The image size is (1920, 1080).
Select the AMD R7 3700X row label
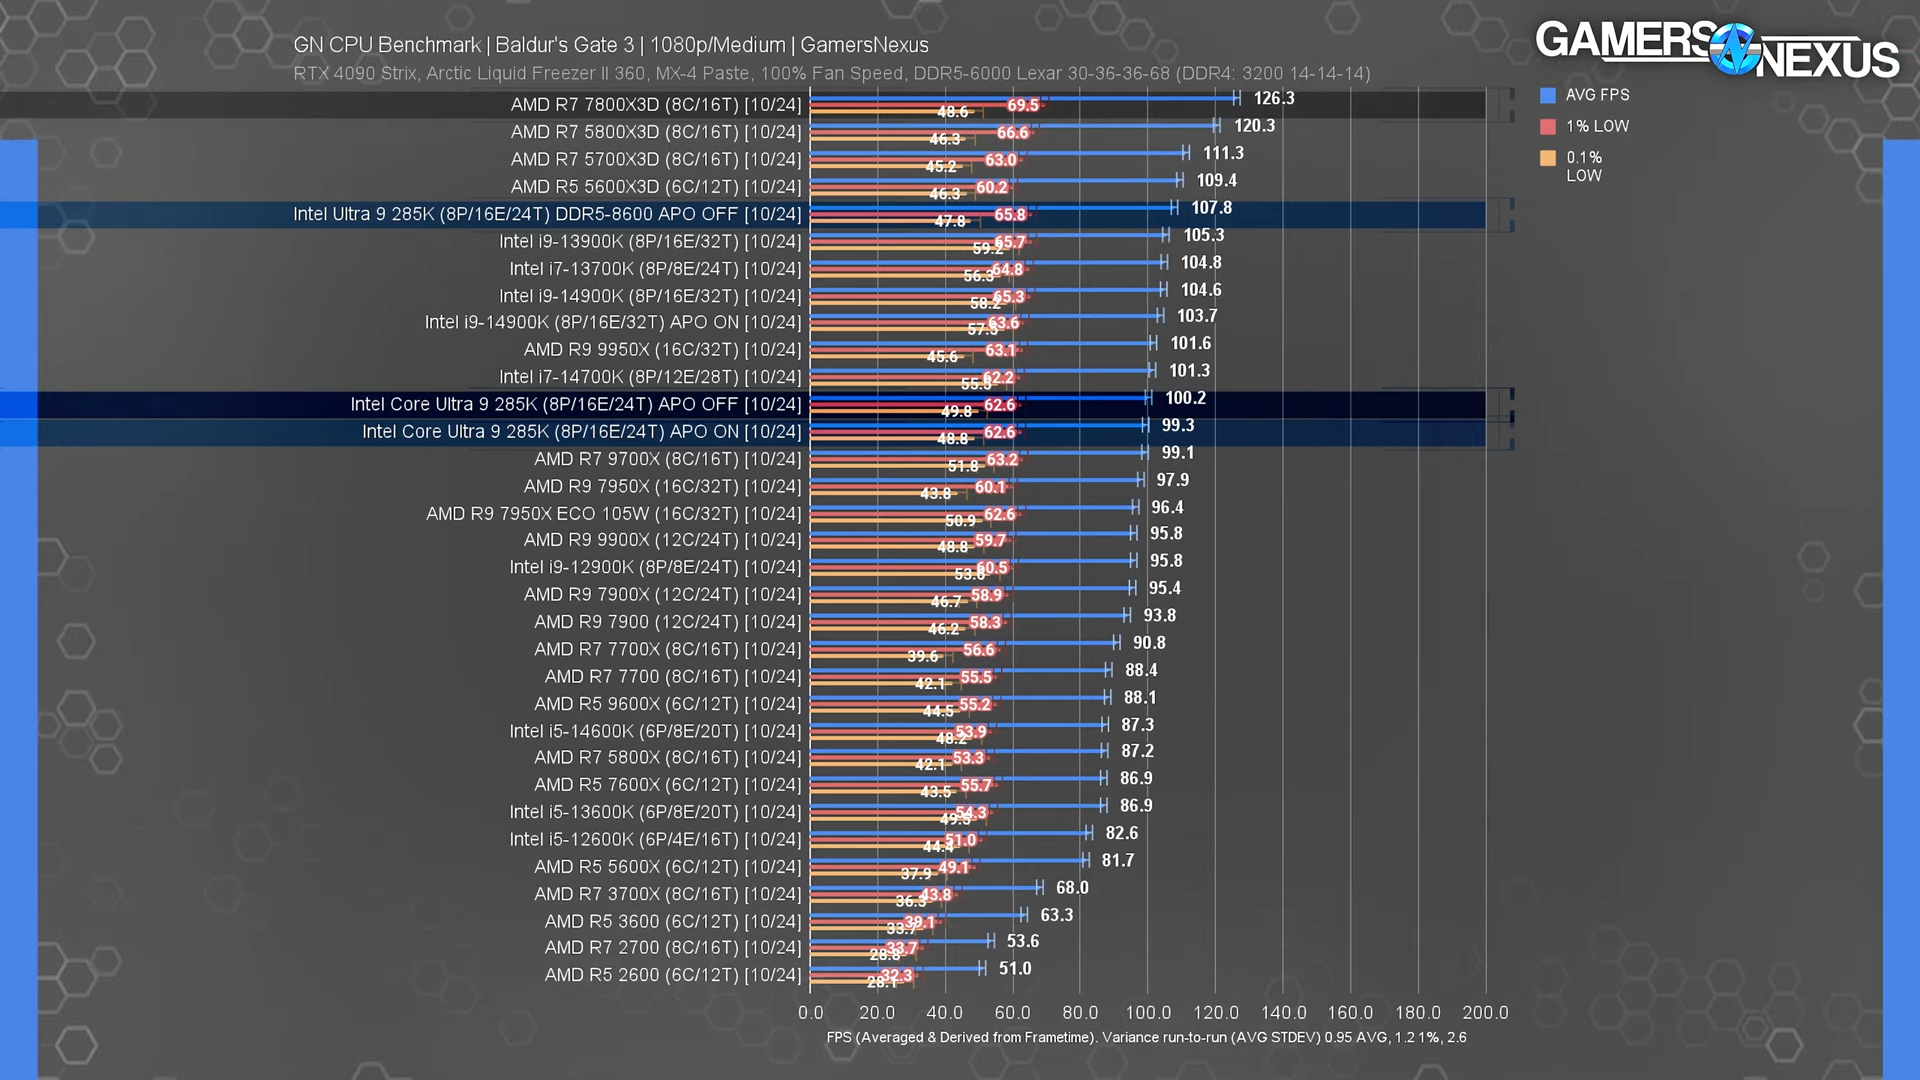[x=668, y=894]
